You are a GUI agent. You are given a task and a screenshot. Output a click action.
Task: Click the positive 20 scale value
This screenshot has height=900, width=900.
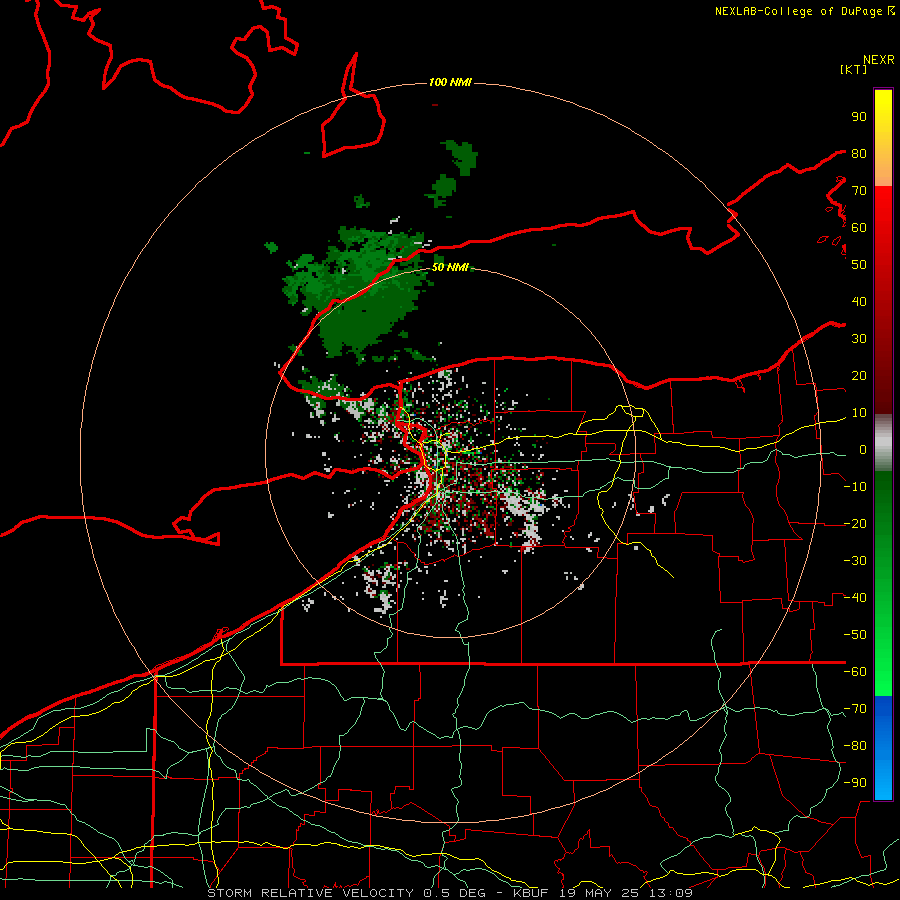pyautogui.click(x=859, y=376)
